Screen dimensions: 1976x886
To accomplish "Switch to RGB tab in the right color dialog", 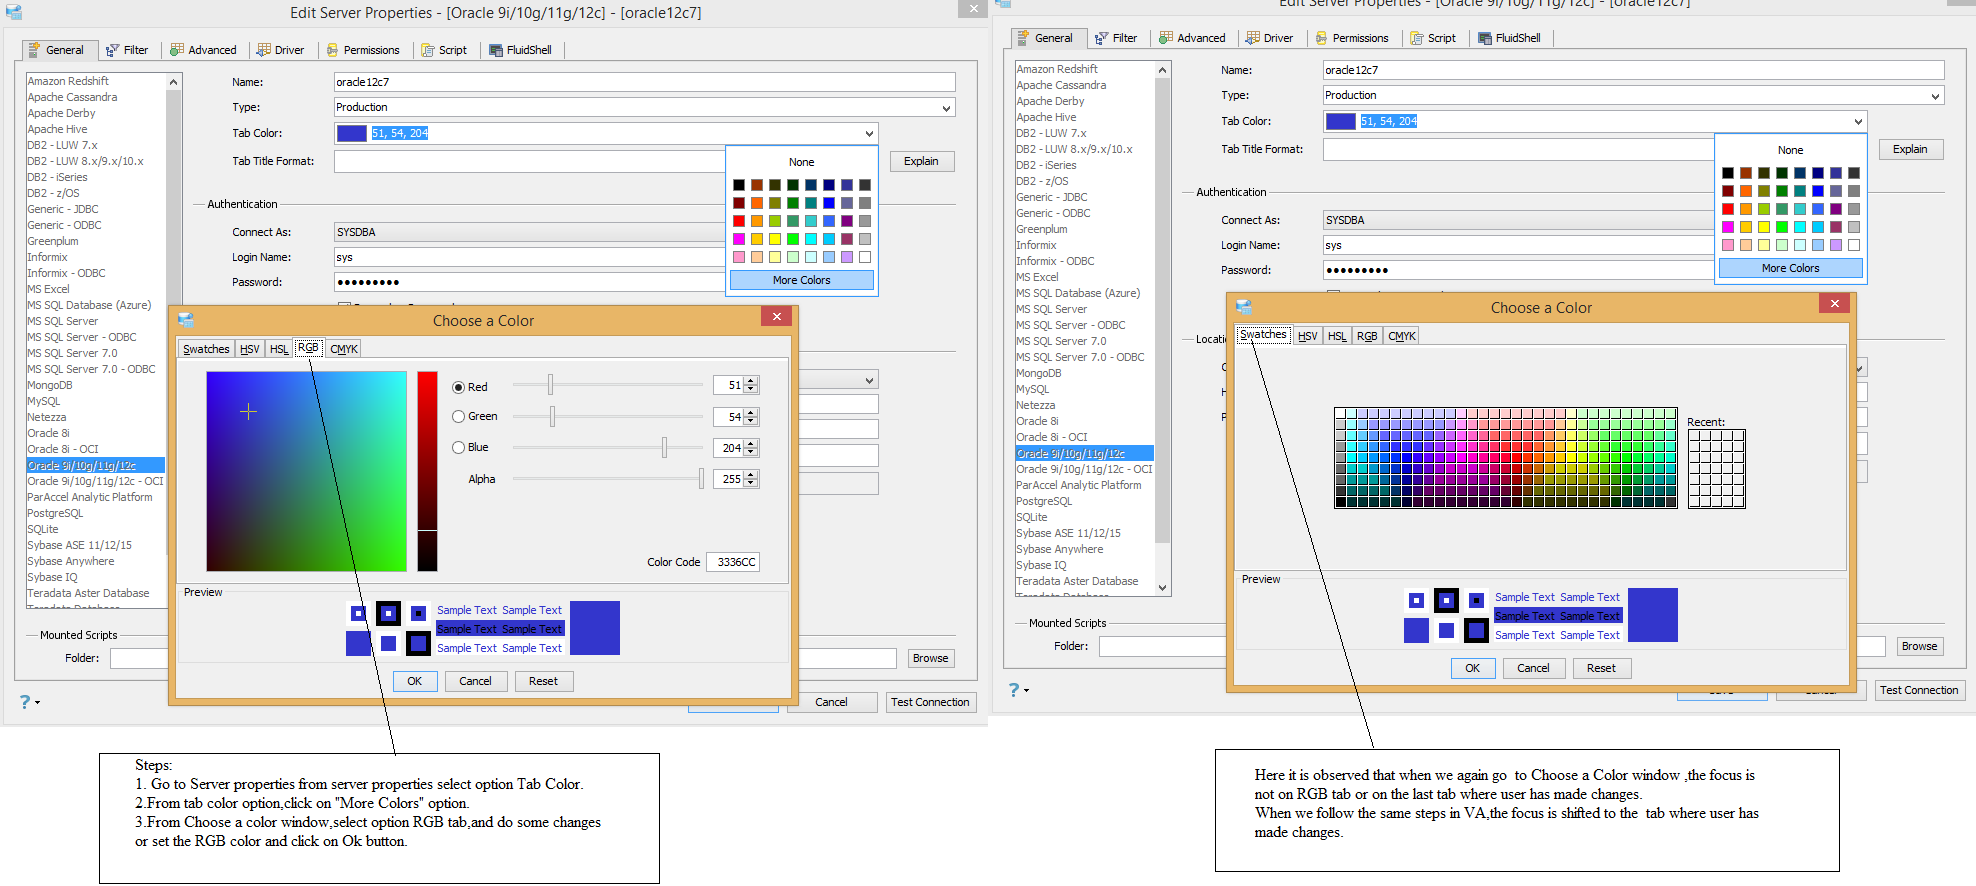I will [1367, 336].
